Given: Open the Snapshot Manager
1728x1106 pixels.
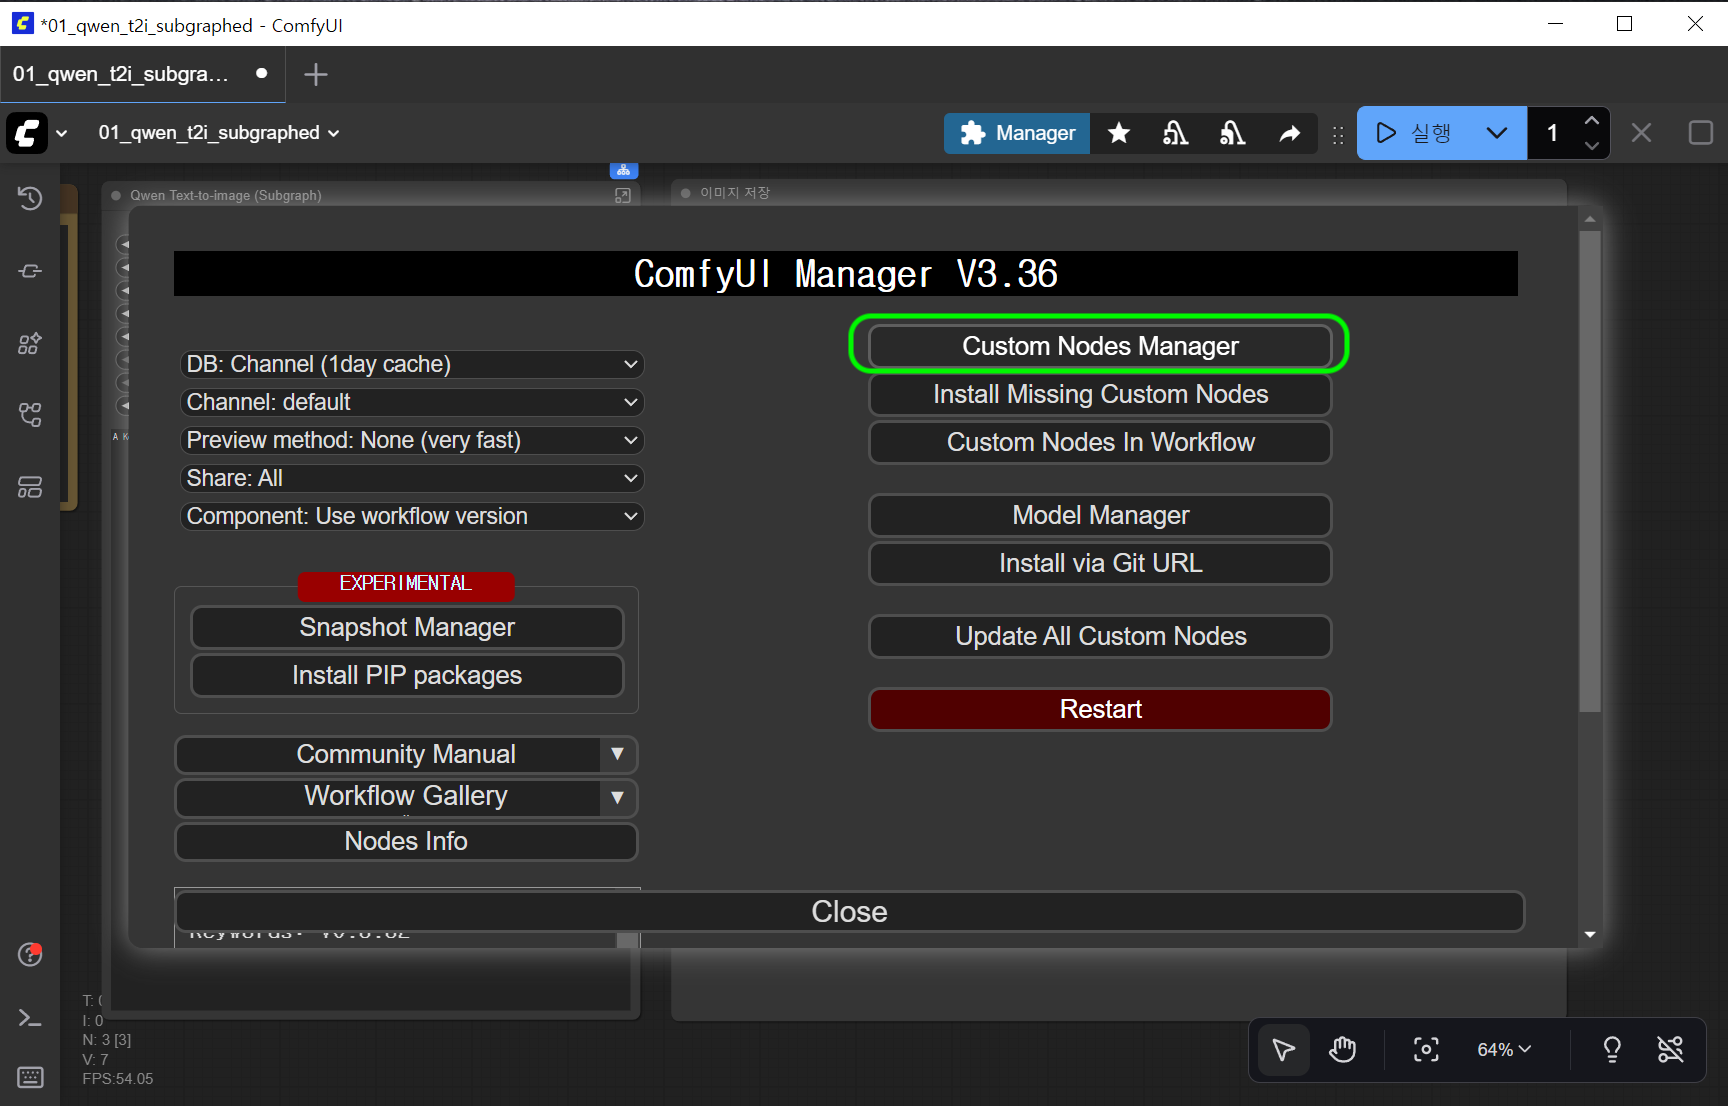Looking at the screenshot, I should pos(407,627).
